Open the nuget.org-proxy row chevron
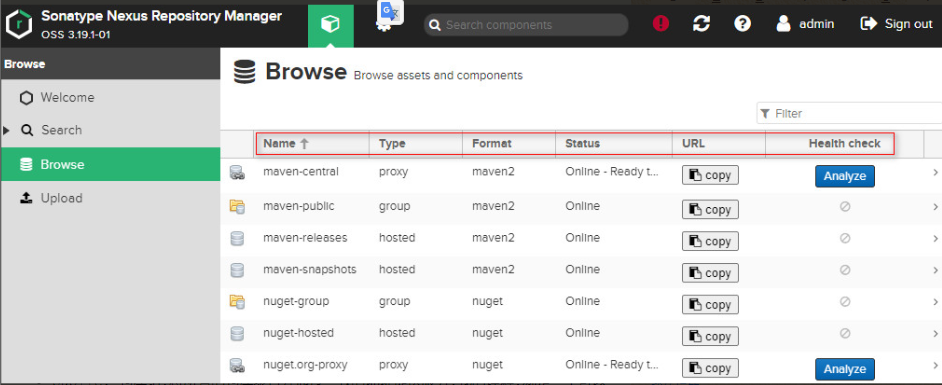 pos(935,365)
